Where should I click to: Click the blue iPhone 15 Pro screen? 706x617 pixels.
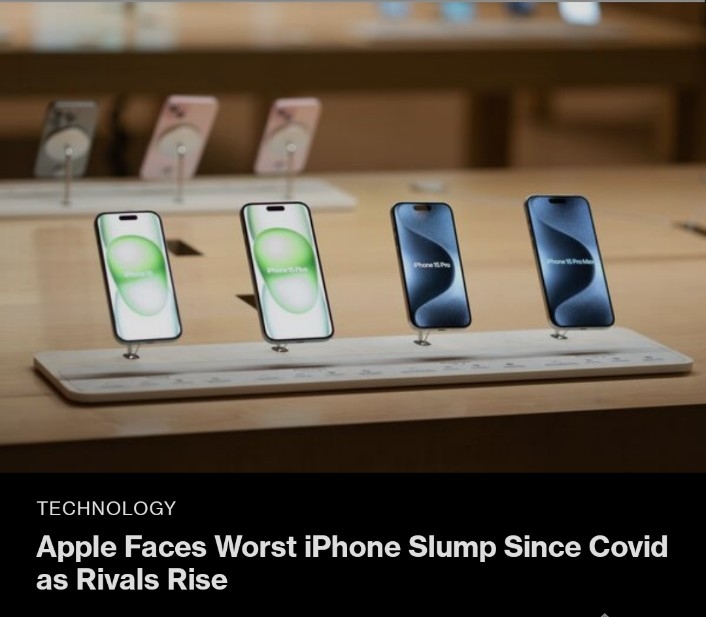[431, 265]
